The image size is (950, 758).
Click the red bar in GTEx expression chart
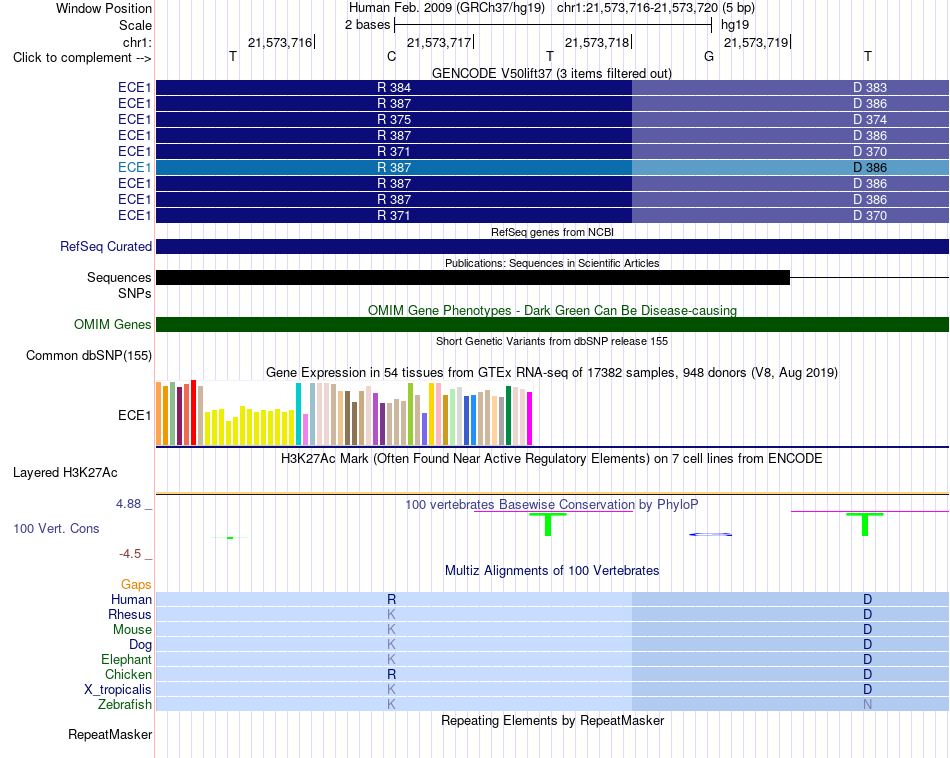coord(193,413)
